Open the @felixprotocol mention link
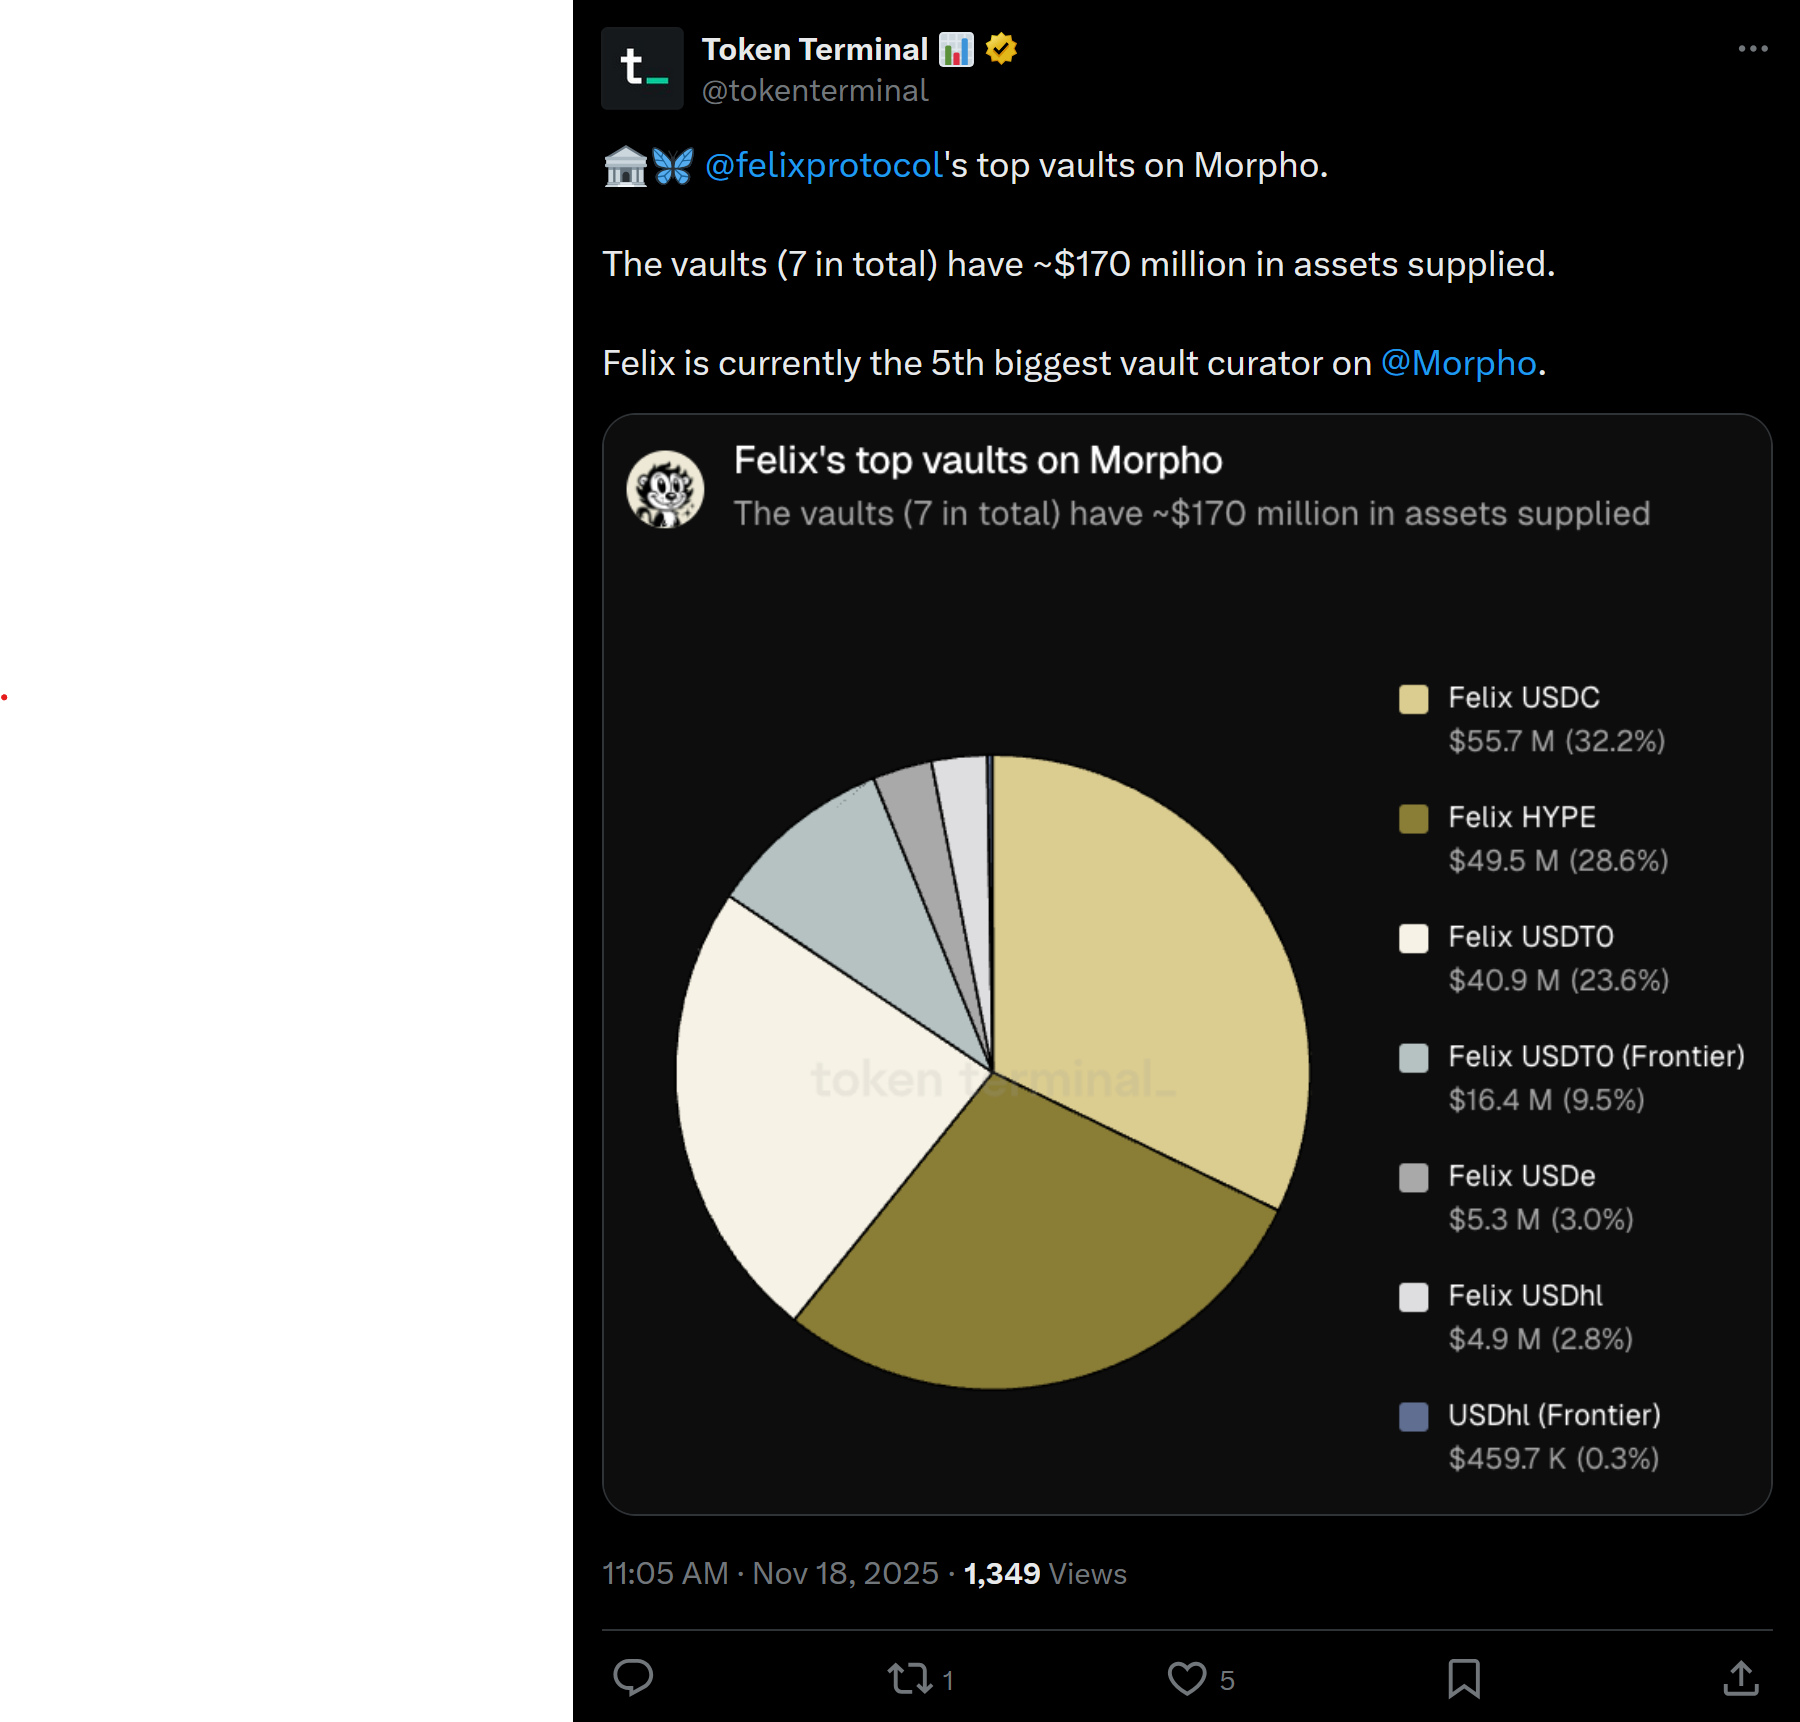Viewport: 1800px width, 1722px height. click(x=824, y=165)
